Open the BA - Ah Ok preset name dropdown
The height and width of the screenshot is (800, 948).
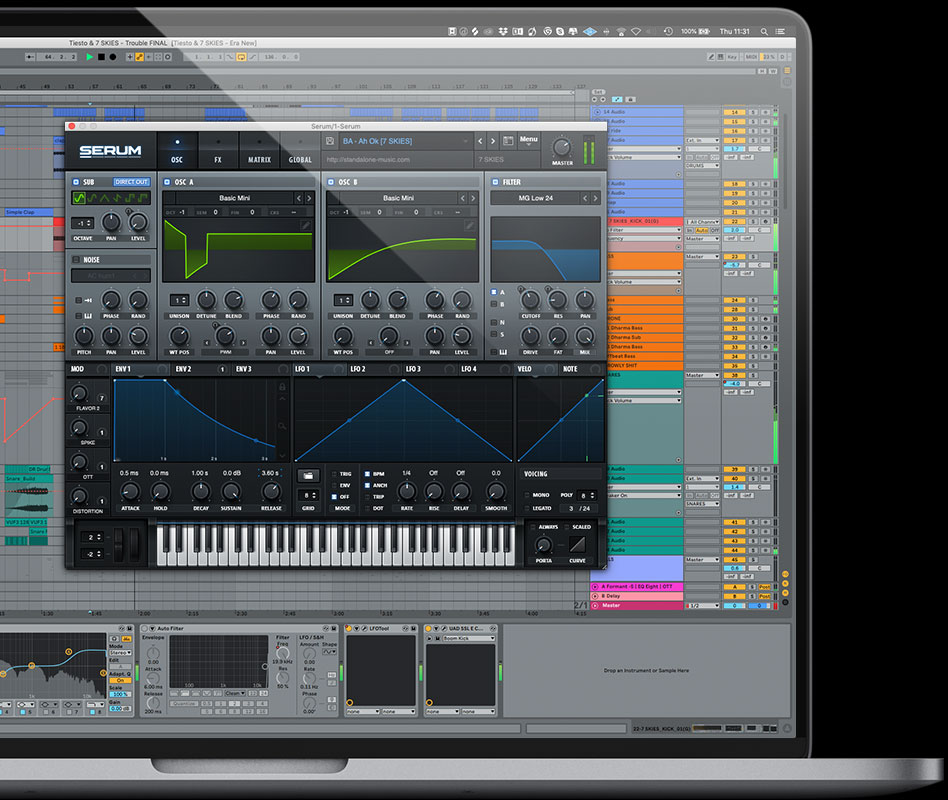[405, 141]
